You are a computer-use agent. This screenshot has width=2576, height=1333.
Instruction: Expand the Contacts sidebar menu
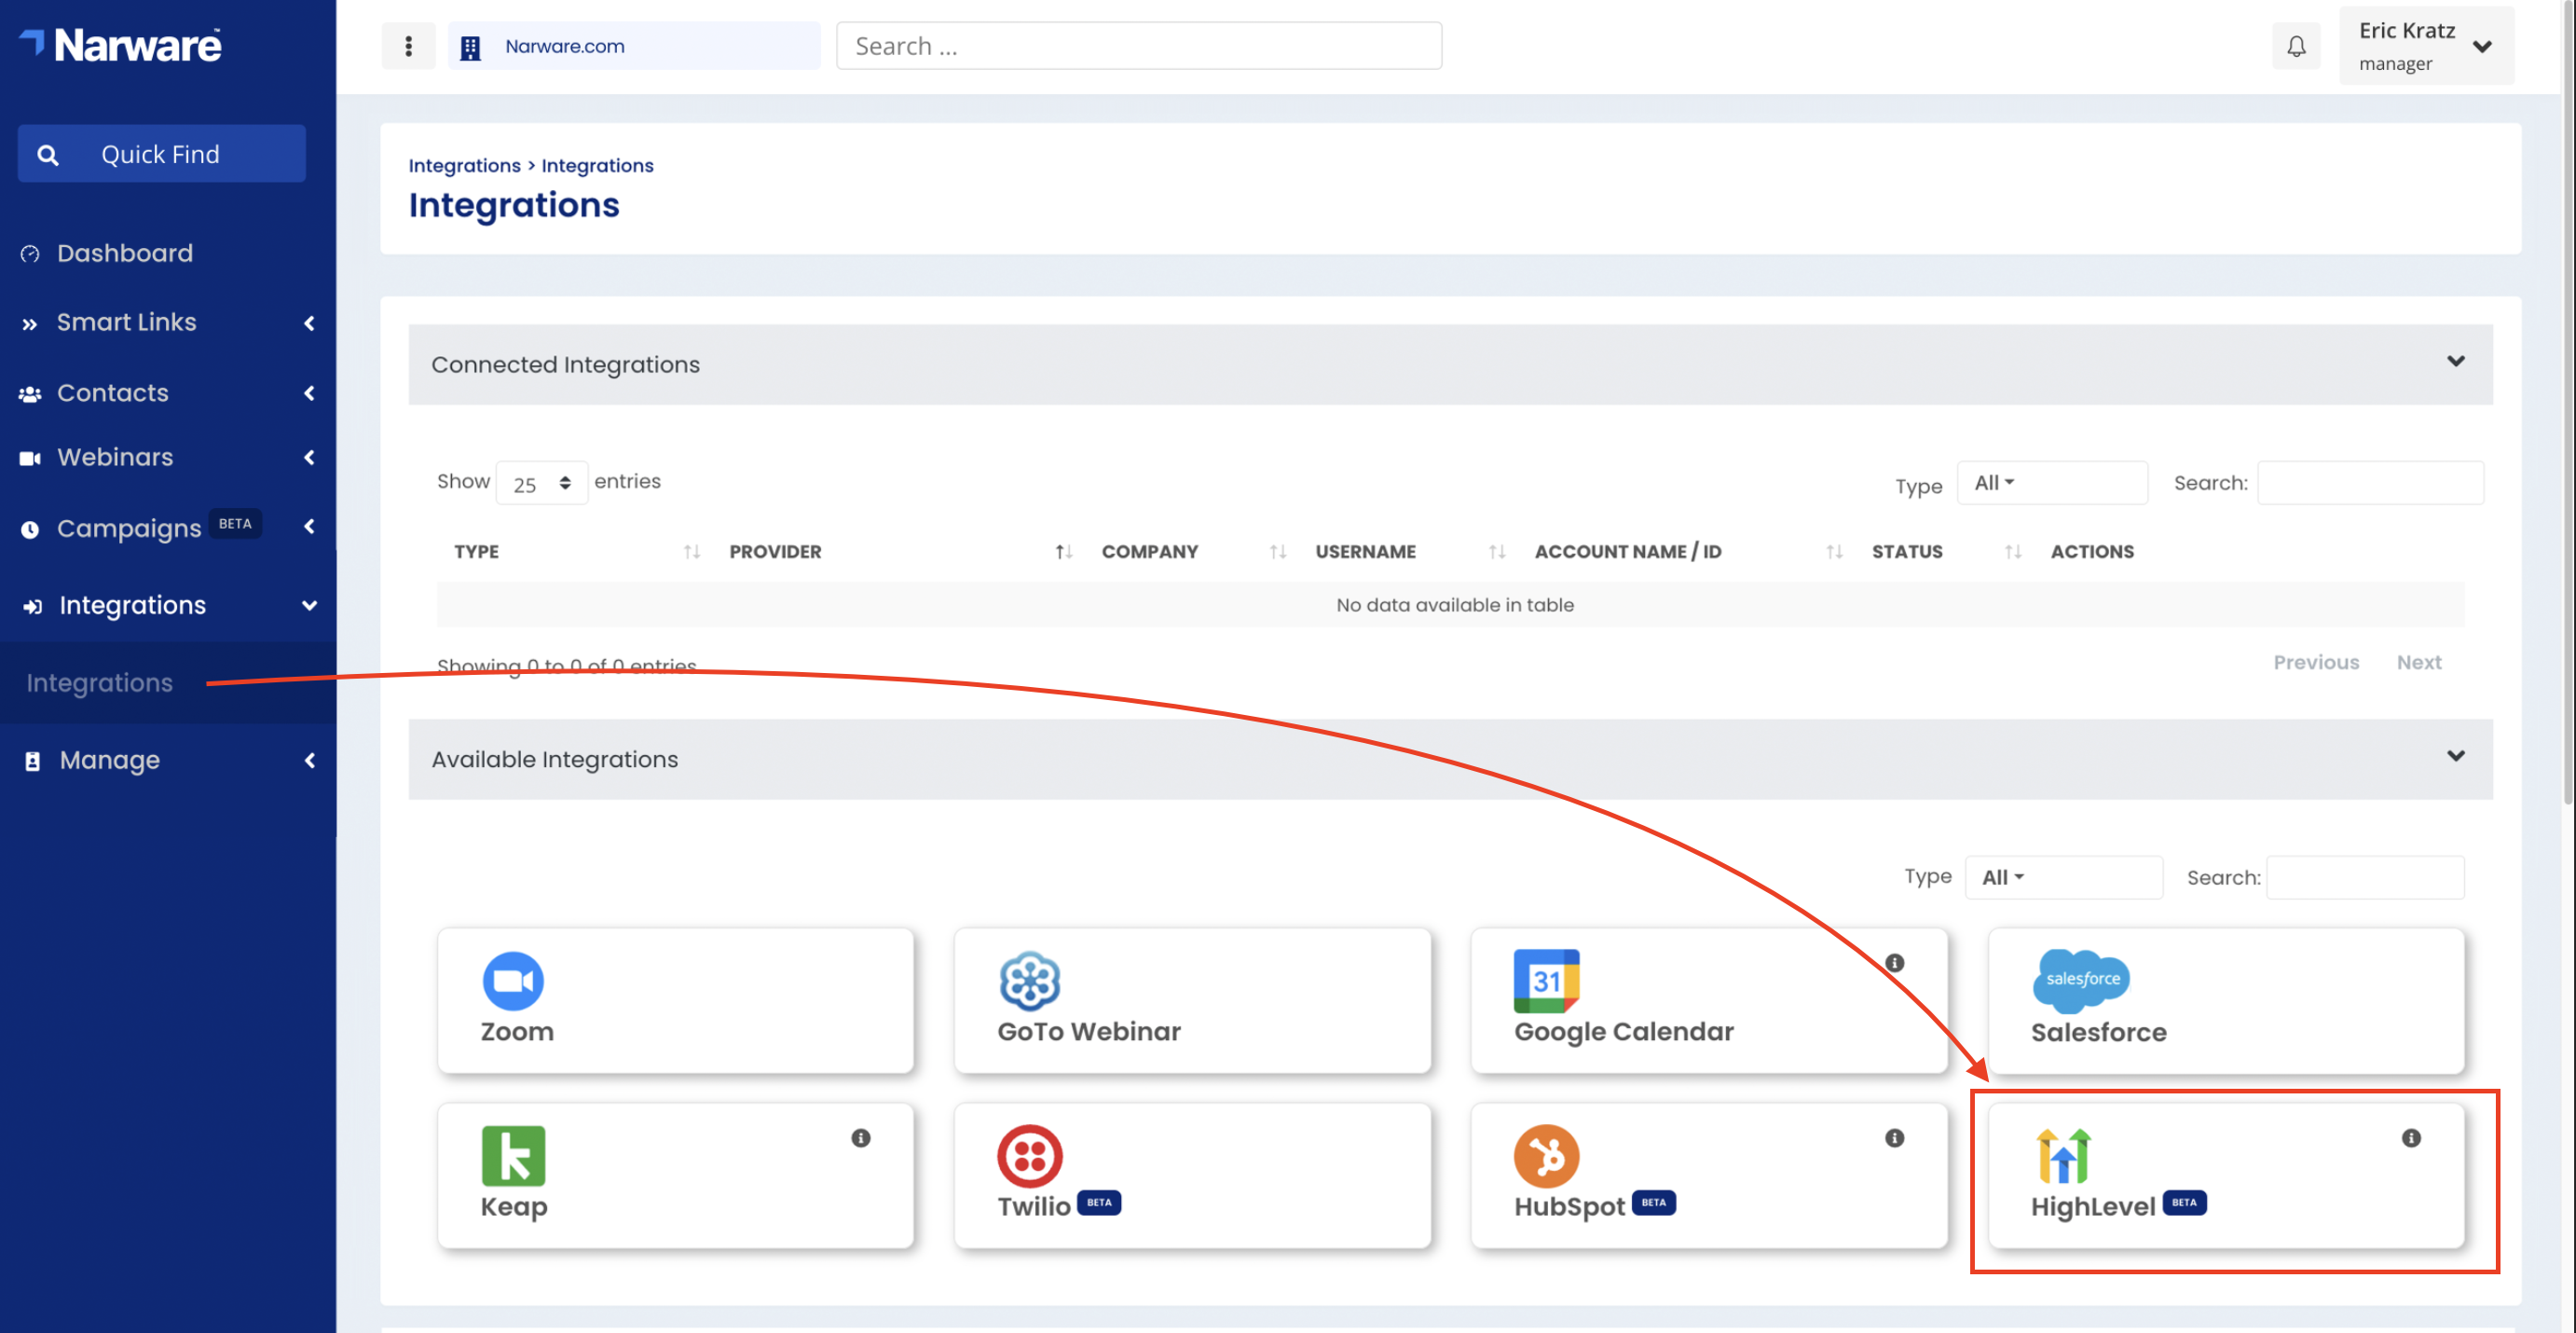309,393
